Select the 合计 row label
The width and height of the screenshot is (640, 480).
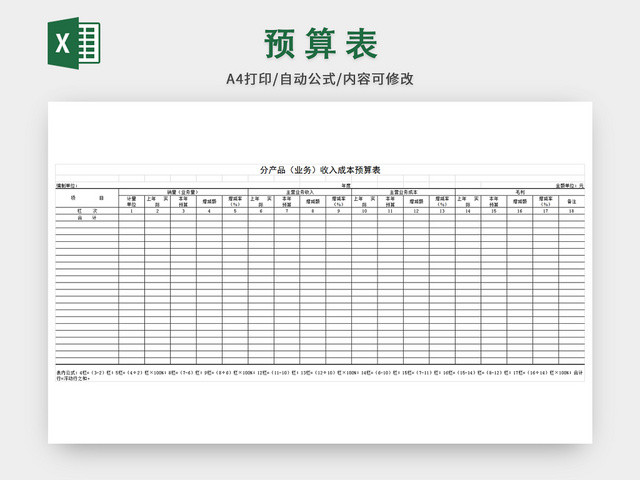(x=87, y=218)
